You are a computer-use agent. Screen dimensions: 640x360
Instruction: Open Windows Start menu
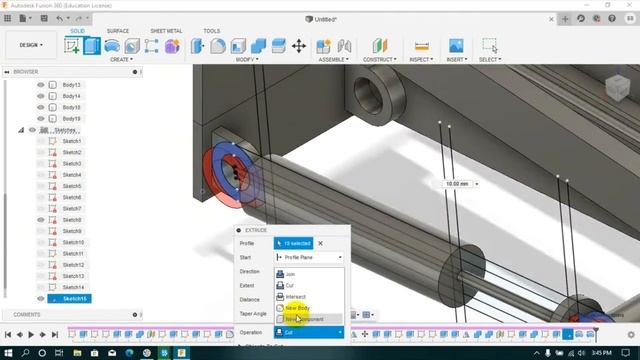coord(8,353)
